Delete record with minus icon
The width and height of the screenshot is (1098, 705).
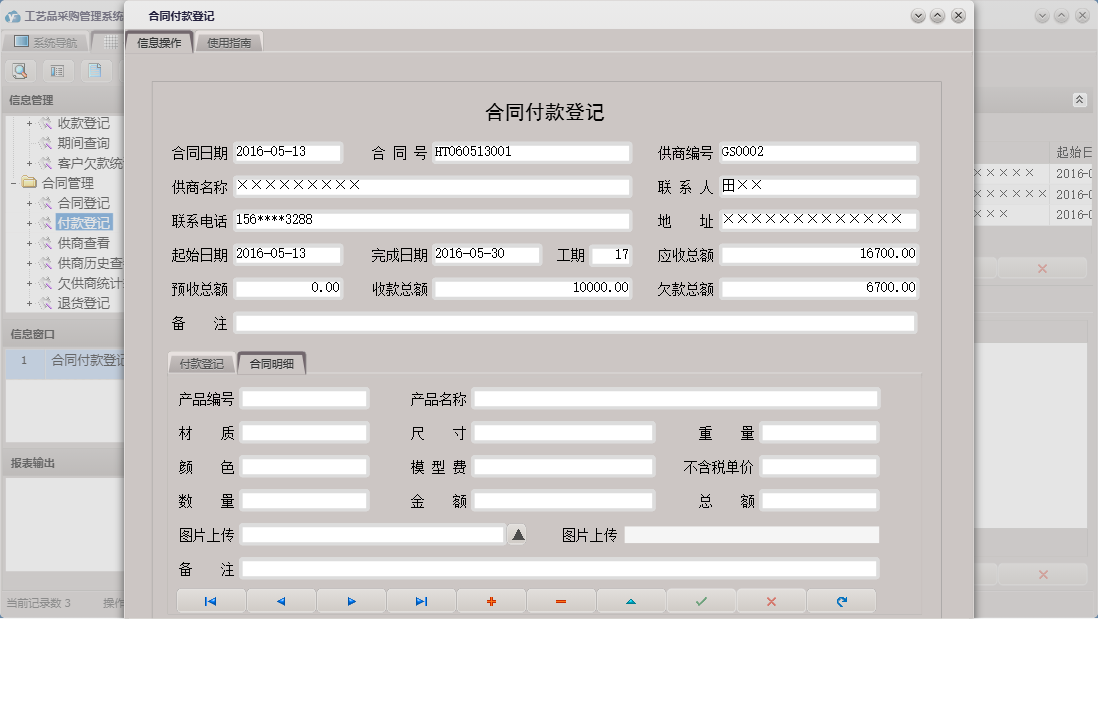(x=560, y=600)
